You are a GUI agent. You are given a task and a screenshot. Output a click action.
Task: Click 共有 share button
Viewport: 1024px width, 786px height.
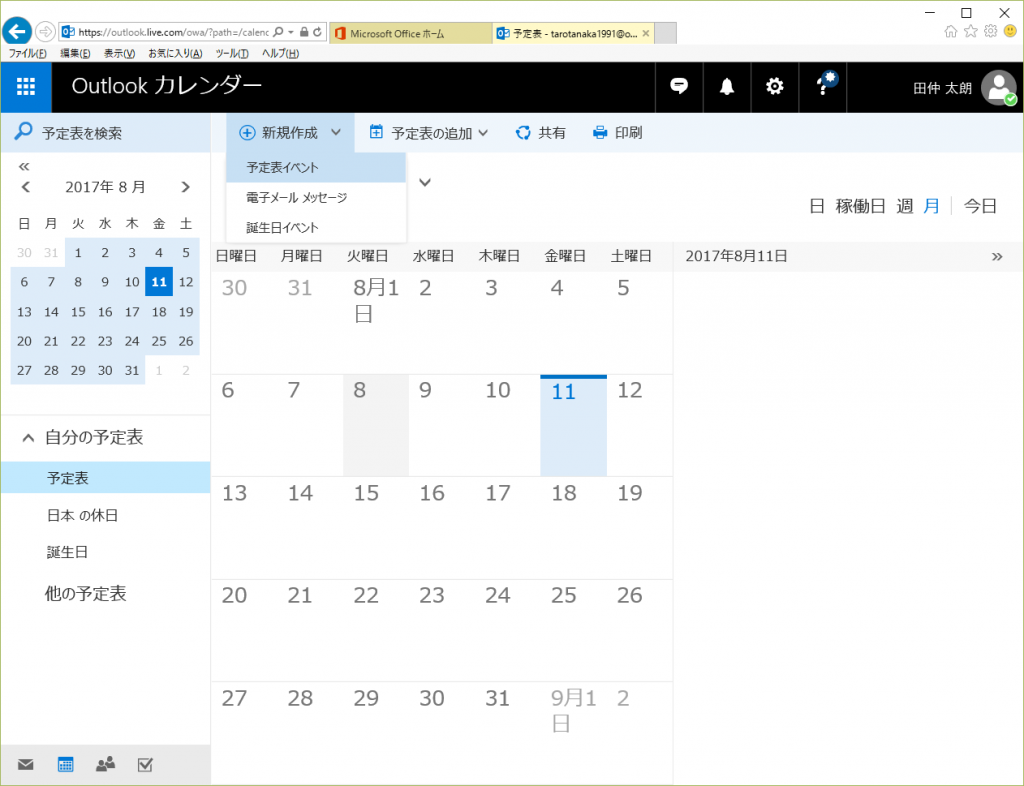point(541,133)
